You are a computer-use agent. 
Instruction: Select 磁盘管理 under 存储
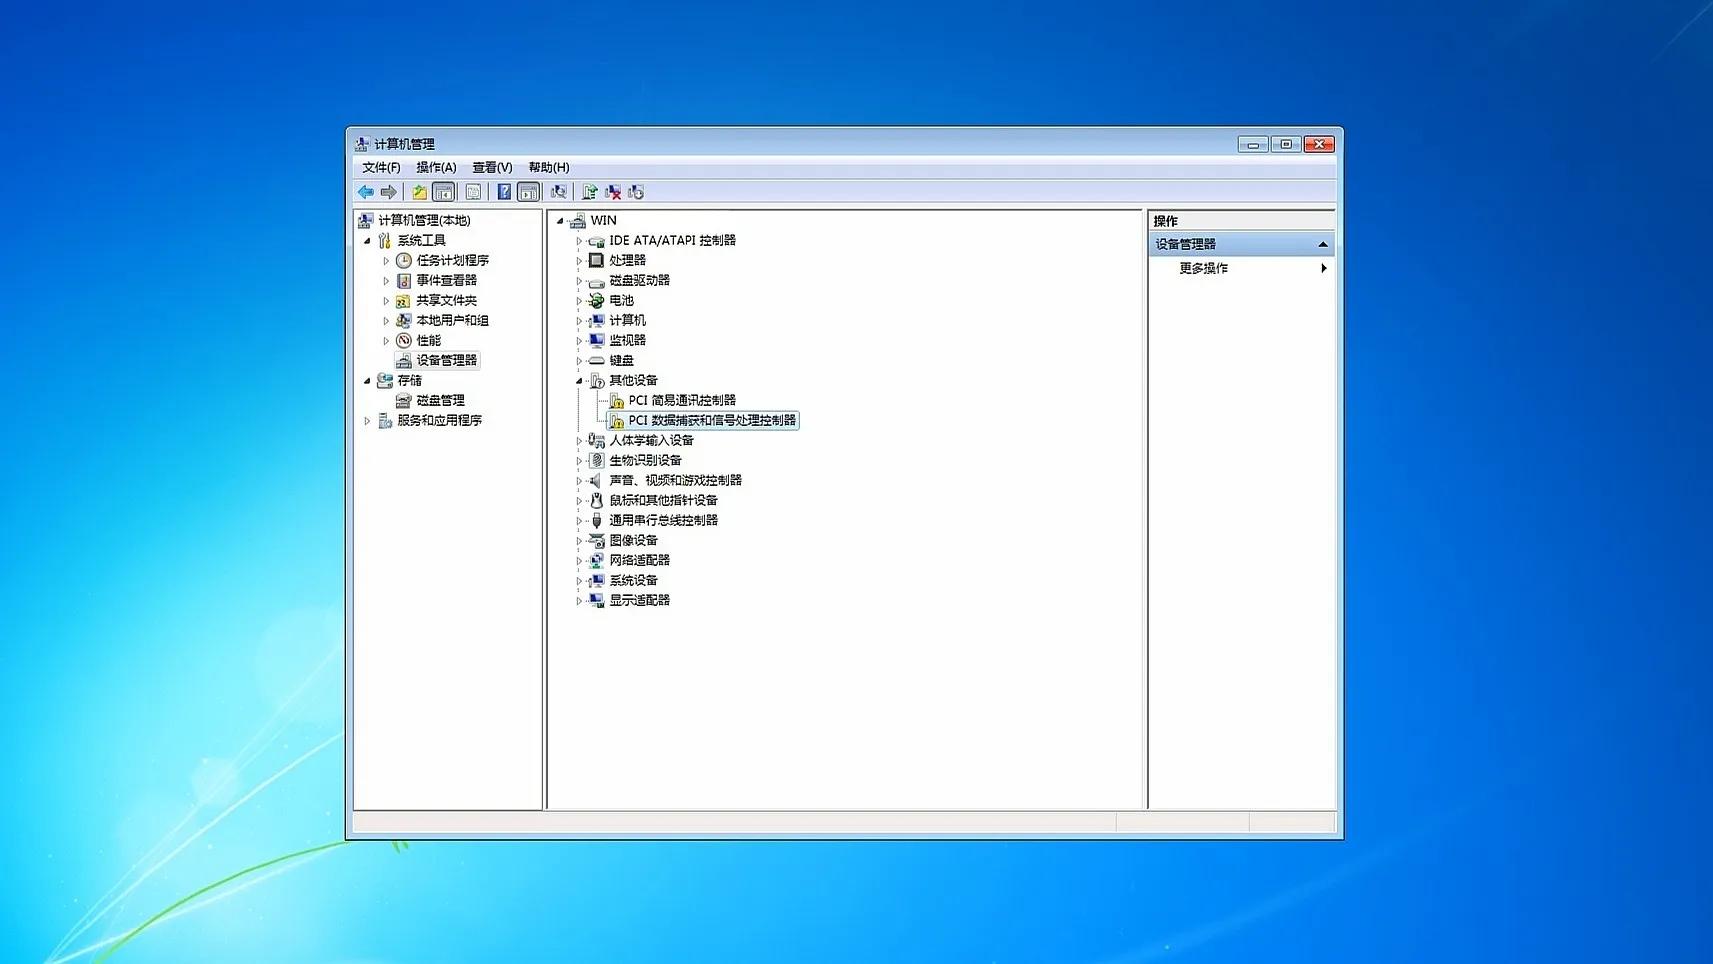pos(440,400)
